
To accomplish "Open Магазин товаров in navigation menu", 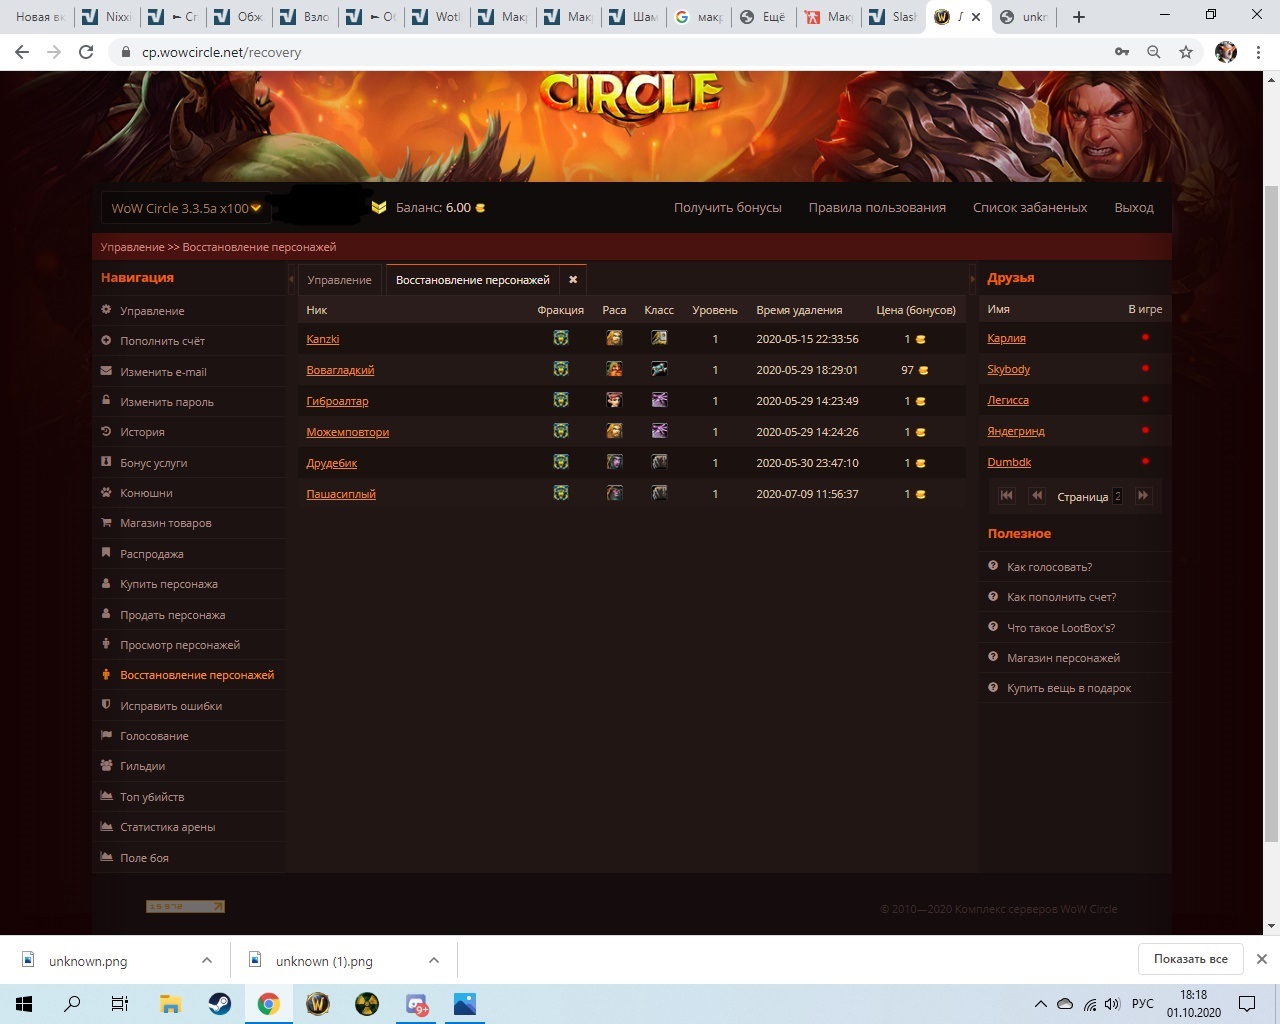I will pos(165,523).
